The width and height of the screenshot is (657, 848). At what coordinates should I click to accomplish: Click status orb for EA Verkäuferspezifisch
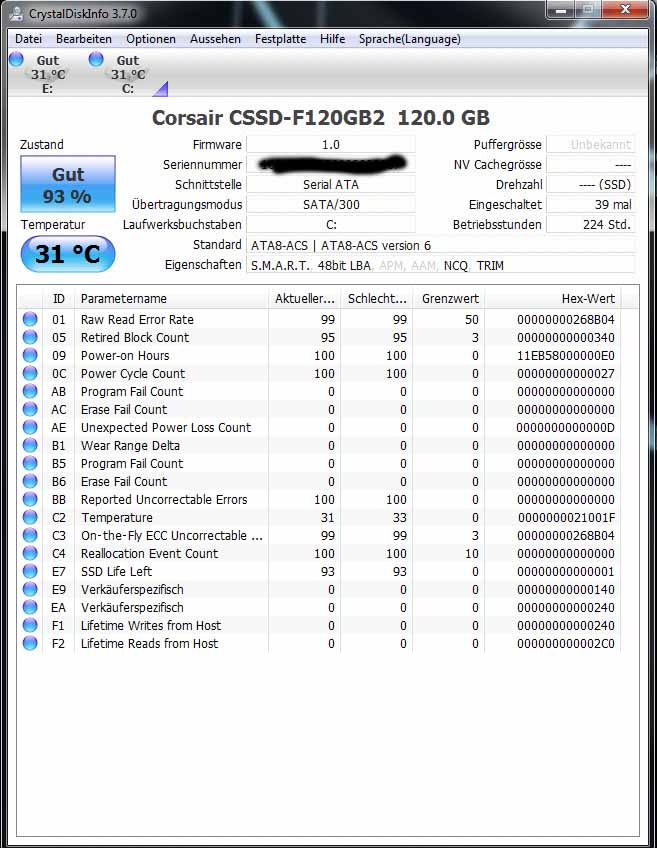pyautogui.click(x=30, y=607)
